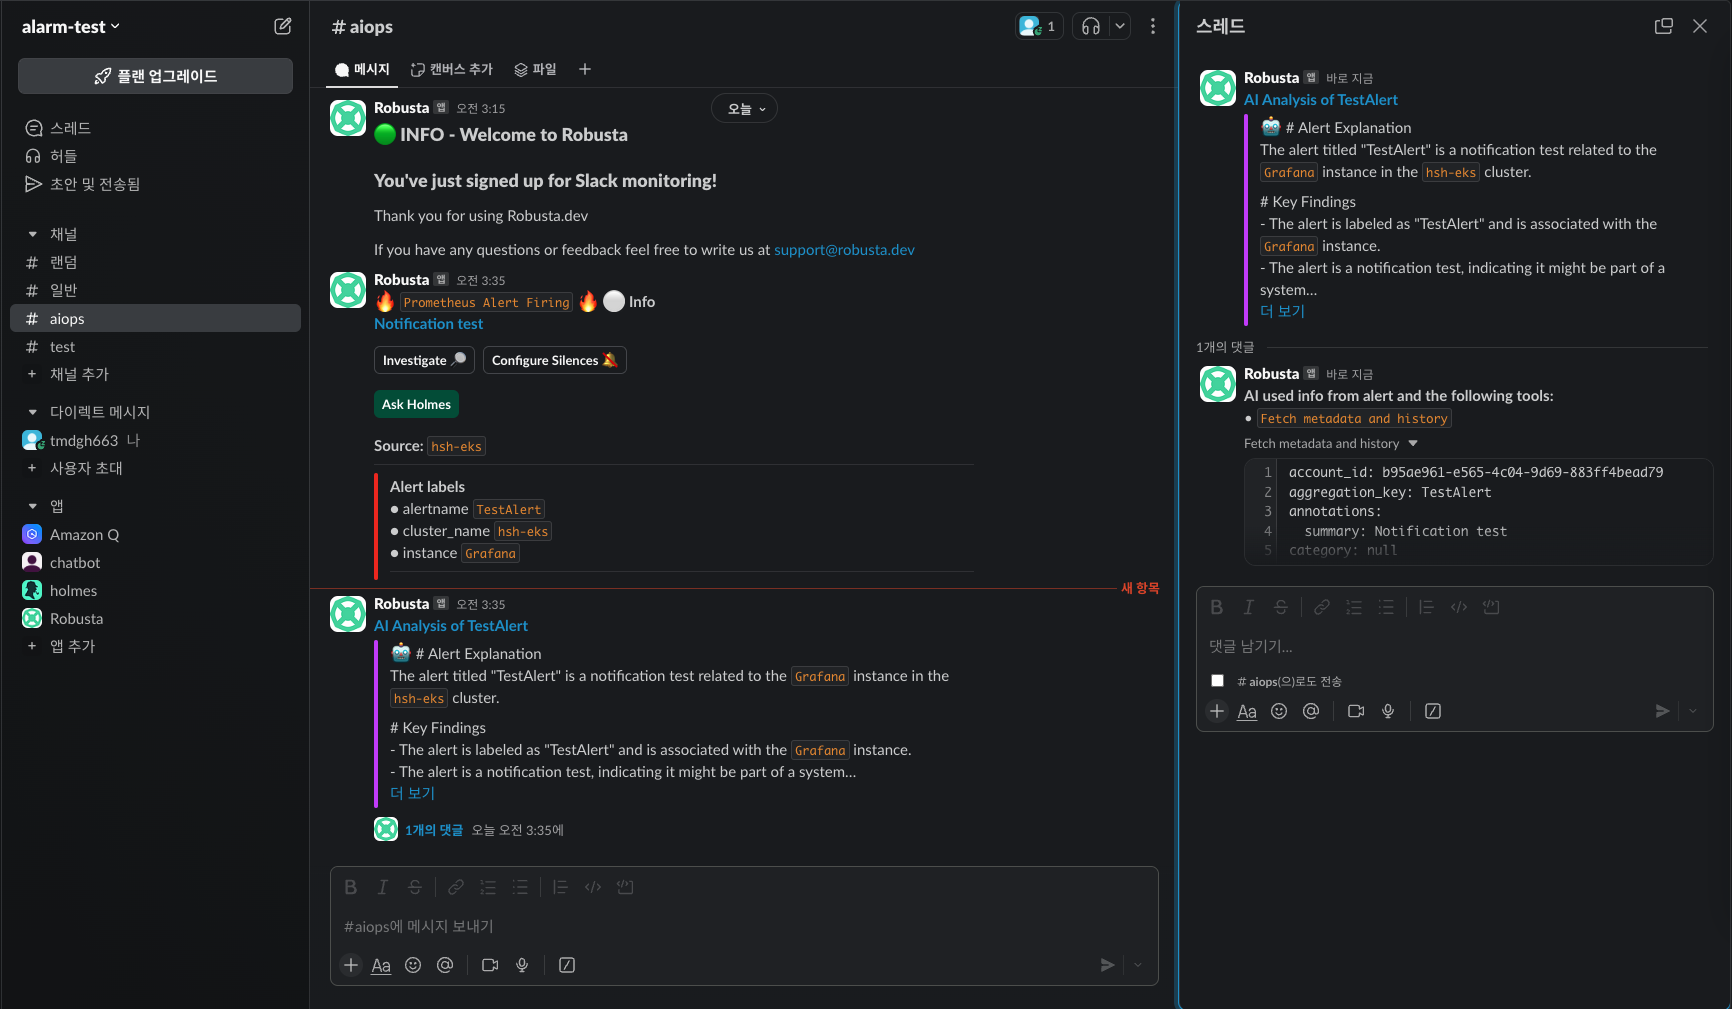Image resolution: width=1732 pixels, height=1009 pixels.
Task: Open the 1 reply thread link
Action: point(434,830)
